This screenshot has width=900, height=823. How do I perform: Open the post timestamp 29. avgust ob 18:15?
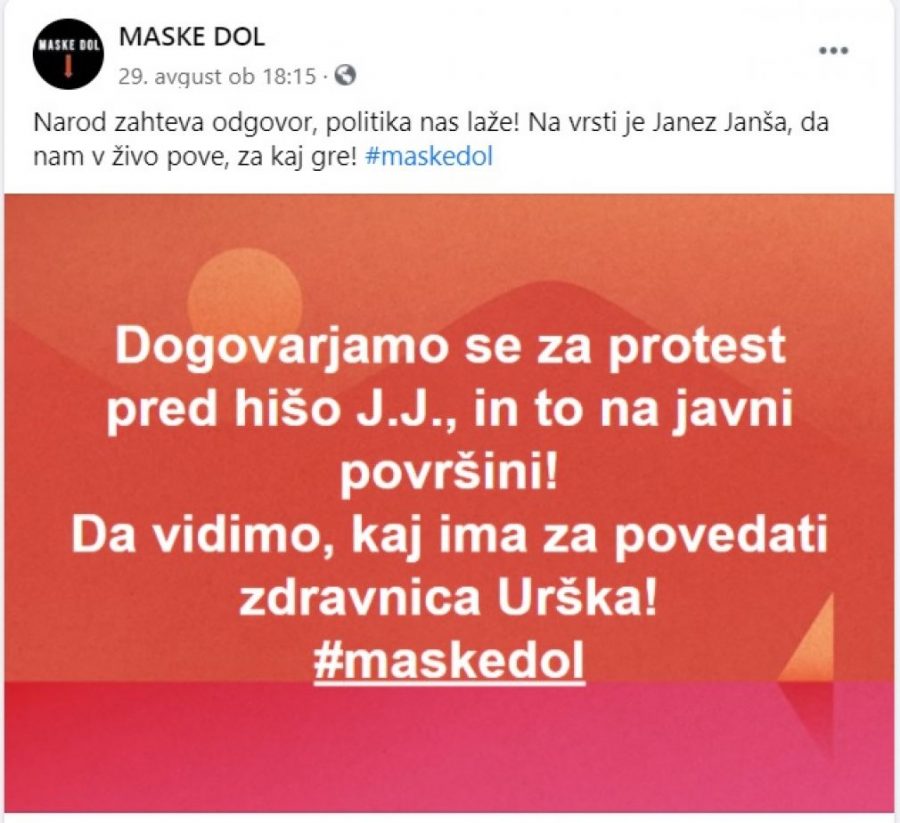(217, 76)
